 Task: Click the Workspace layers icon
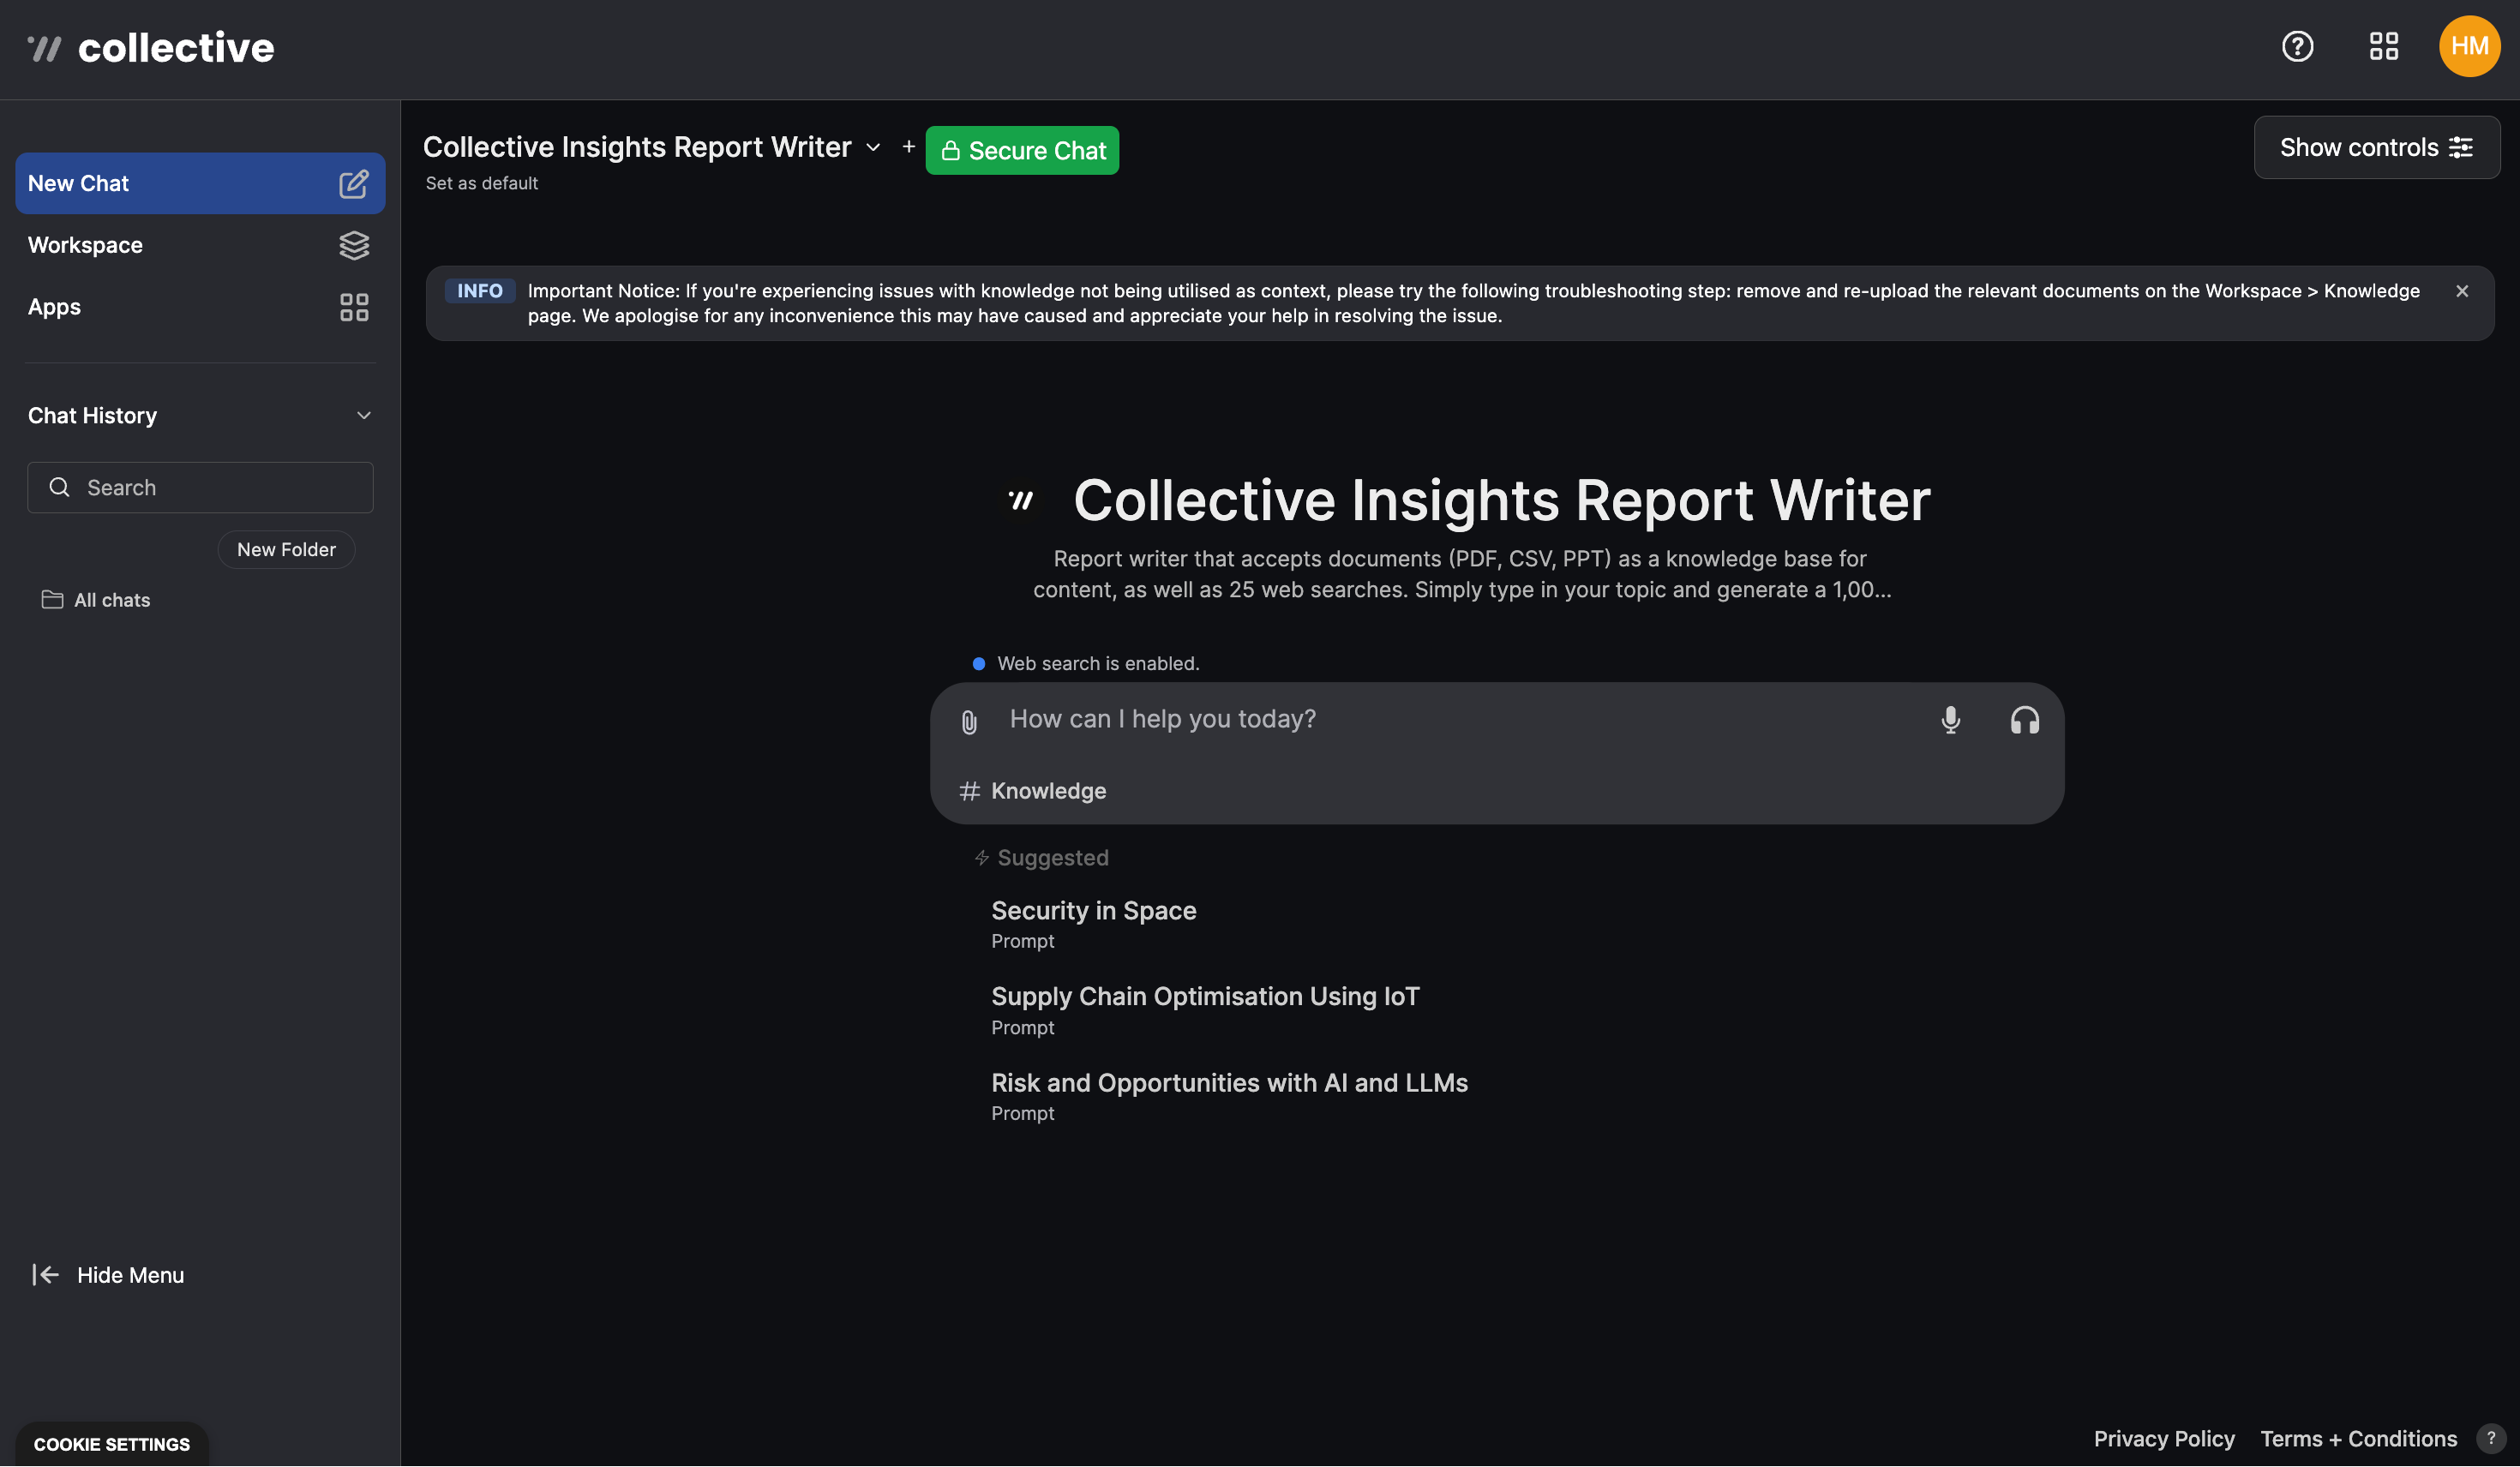[x=354, y=245]
